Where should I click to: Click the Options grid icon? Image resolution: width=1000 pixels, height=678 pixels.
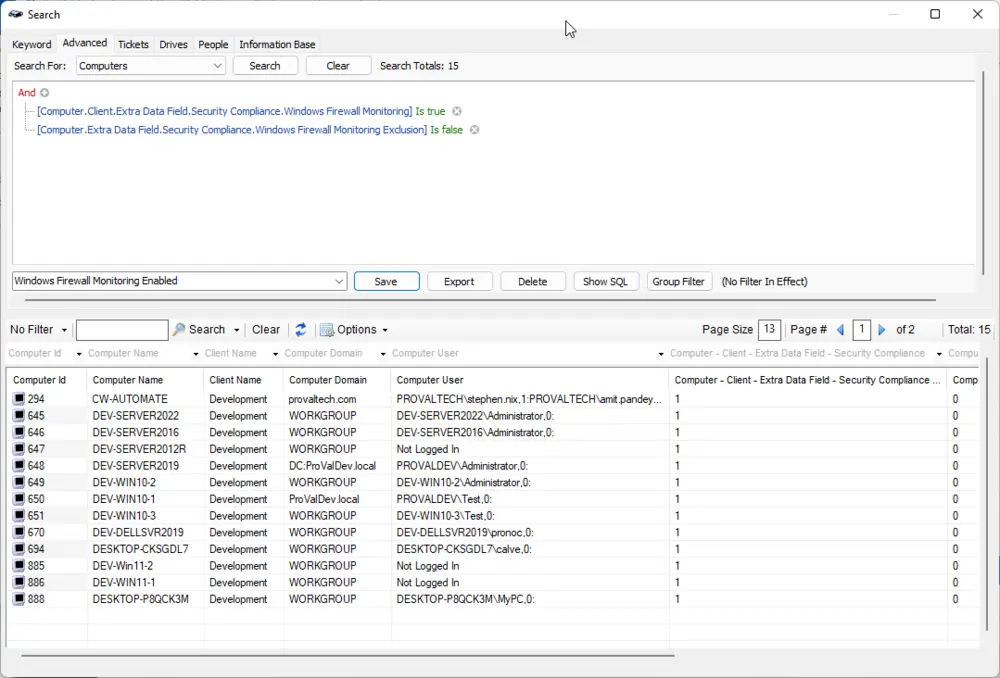click(x=327, y=330)
